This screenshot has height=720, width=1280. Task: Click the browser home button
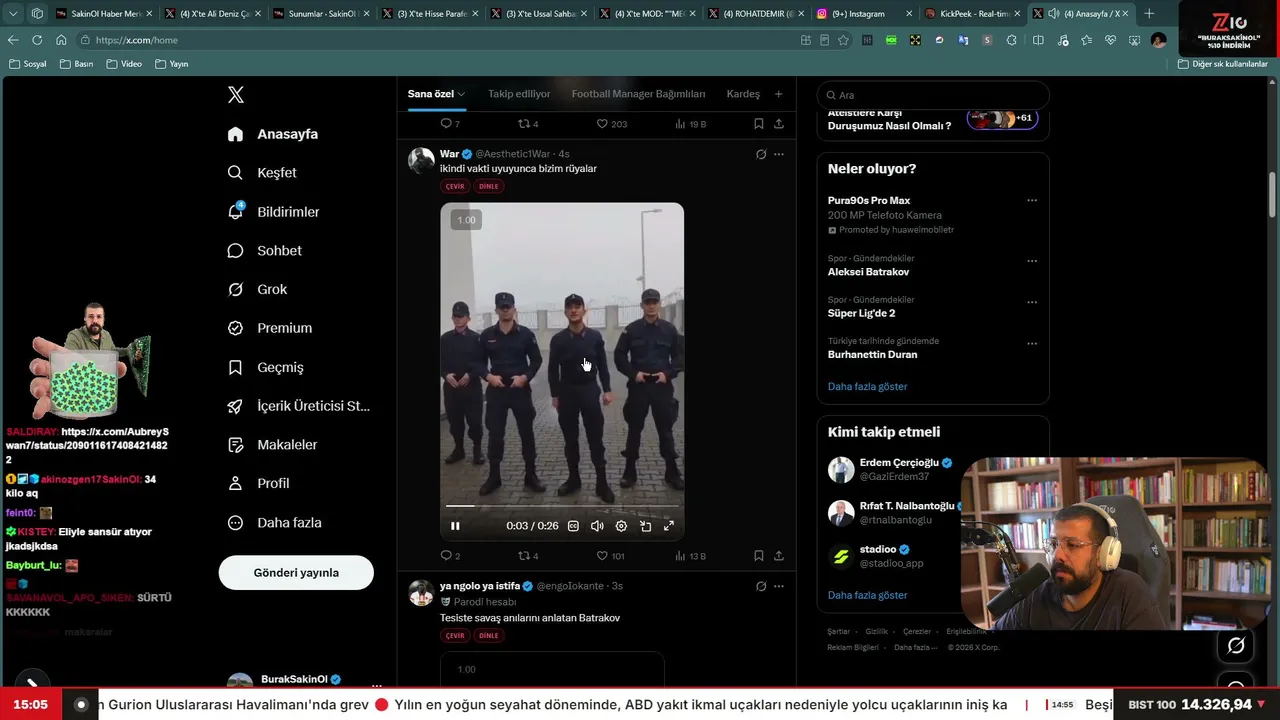pyautogui.click(x=61, y=40)
